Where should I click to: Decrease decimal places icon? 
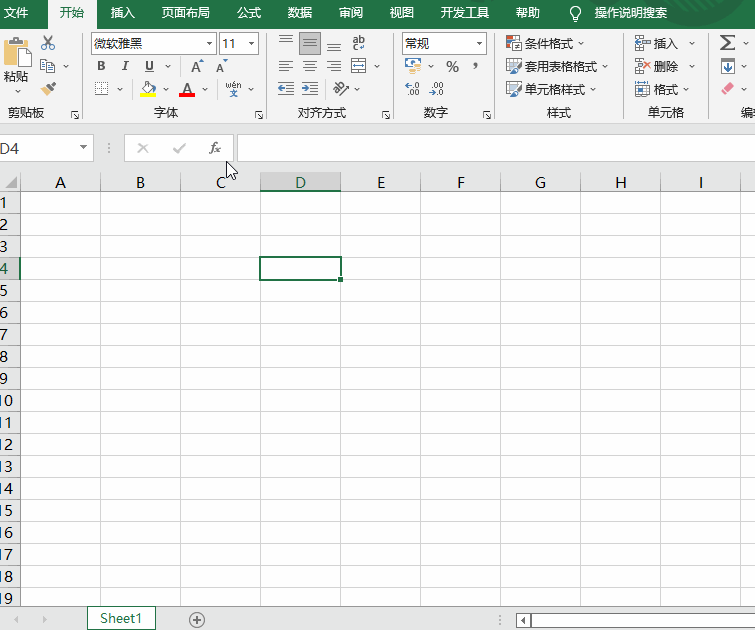436,89
